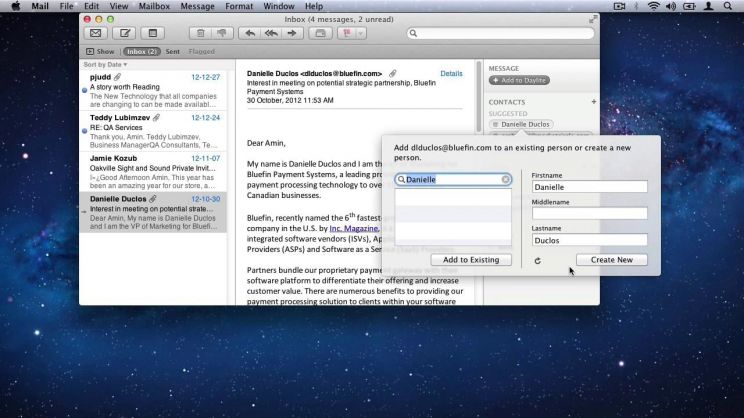Select the Inbox (2) favorites tab
Image resolution: width=744 pixels, height=418 pixels.
pyautogui.click(x=141, y=51)
